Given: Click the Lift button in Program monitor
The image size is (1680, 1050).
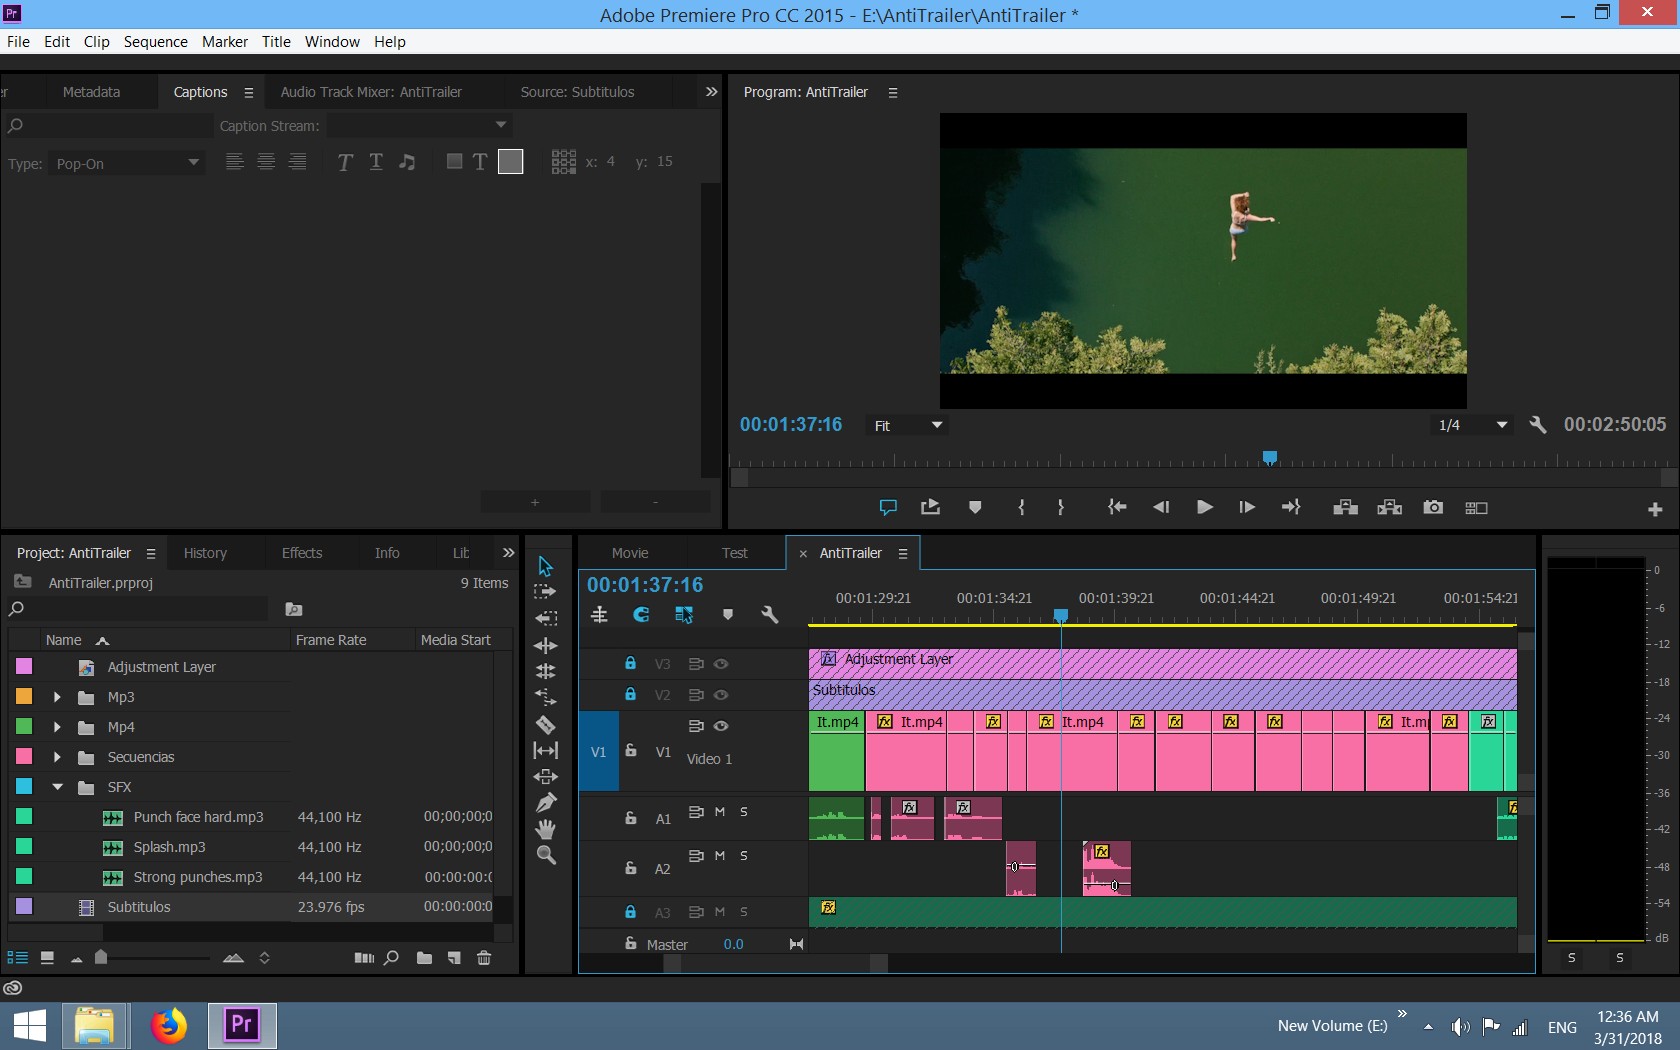Looking at the screenshot, I should (1345, 508).
